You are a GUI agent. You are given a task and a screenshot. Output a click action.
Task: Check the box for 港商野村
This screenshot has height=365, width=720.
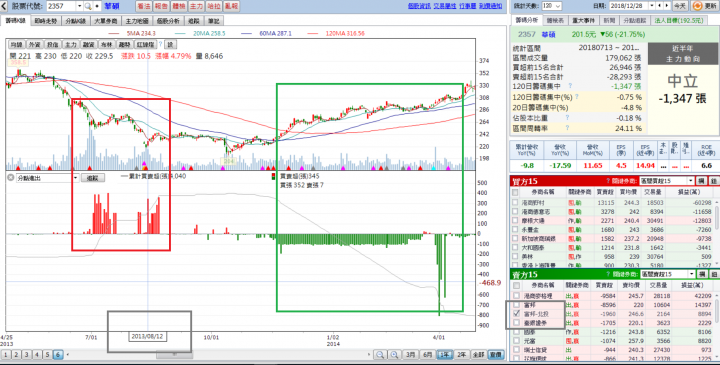click(515, 202)
